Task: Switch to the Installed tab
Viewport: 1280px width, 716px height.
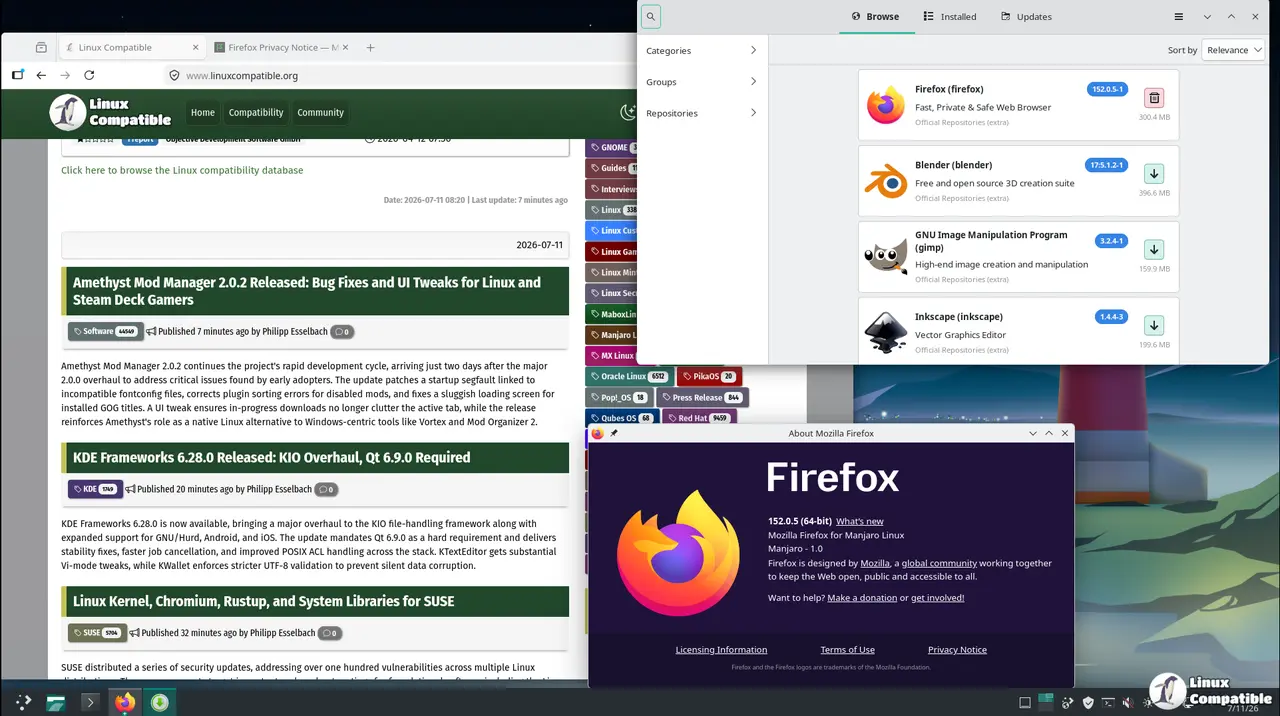Action: pyautogui.click(x=949, y=17)
